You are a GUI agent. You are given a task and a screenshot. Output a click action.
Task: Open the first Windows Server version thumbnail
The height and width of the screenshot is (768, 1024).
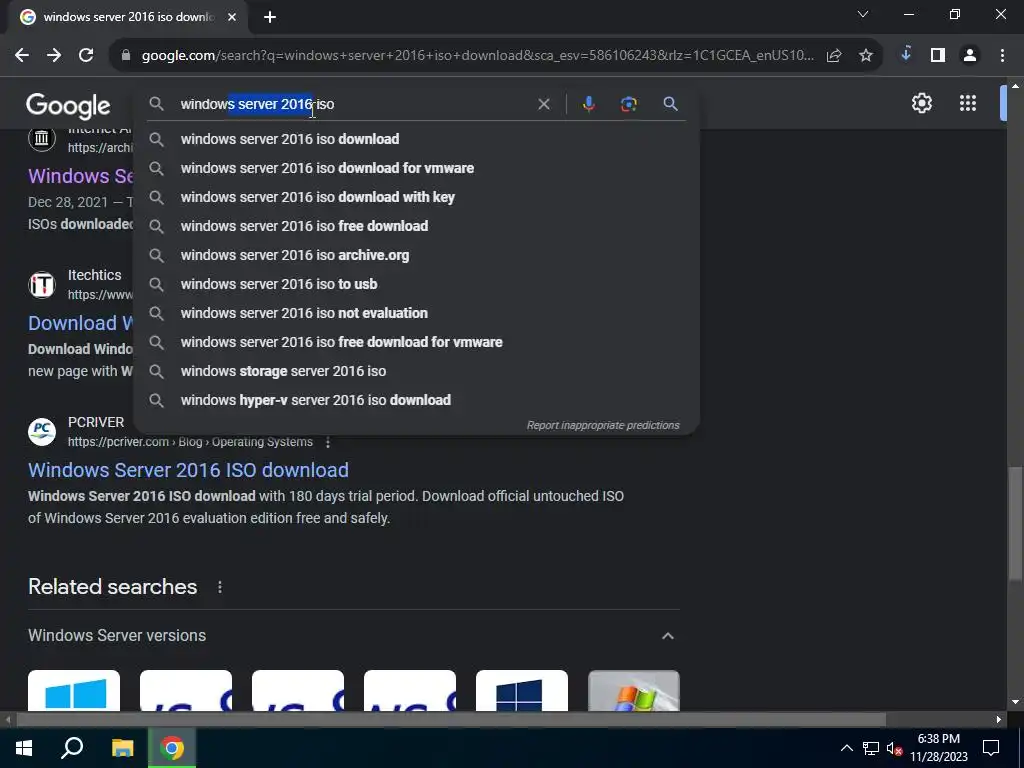click(x=74, y=690)
